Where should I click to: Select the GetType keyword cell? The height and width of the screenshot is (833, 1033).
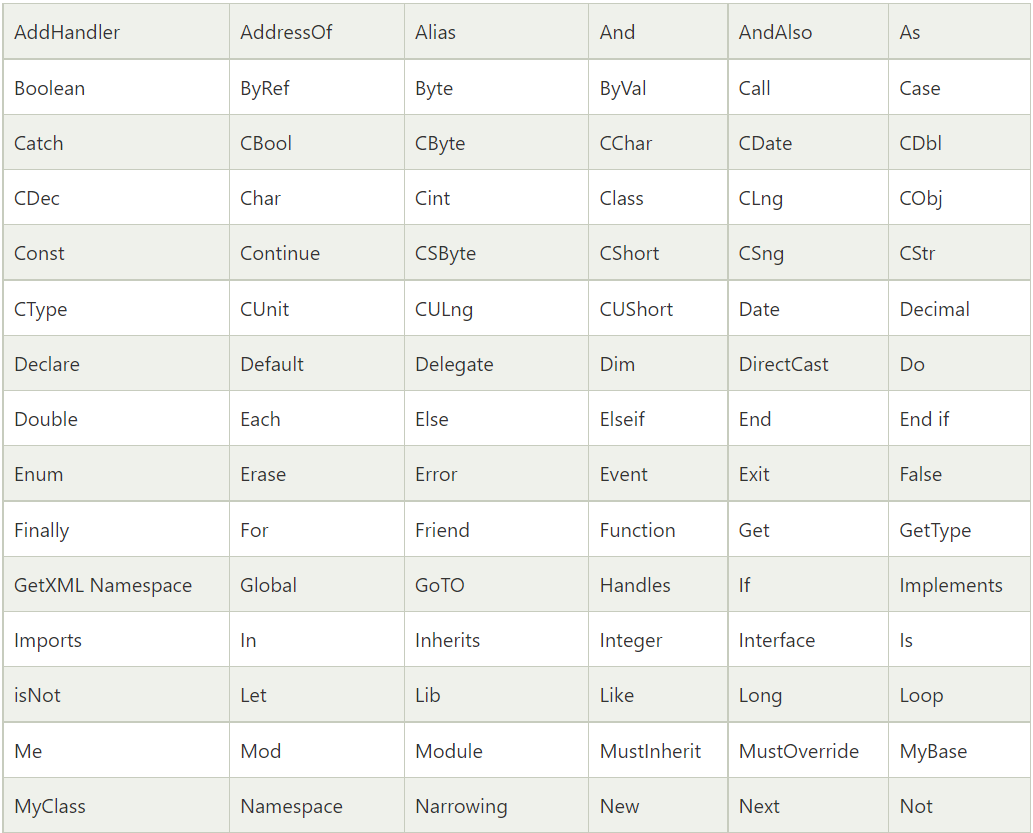pyautogui.click(x=935, y=530)
